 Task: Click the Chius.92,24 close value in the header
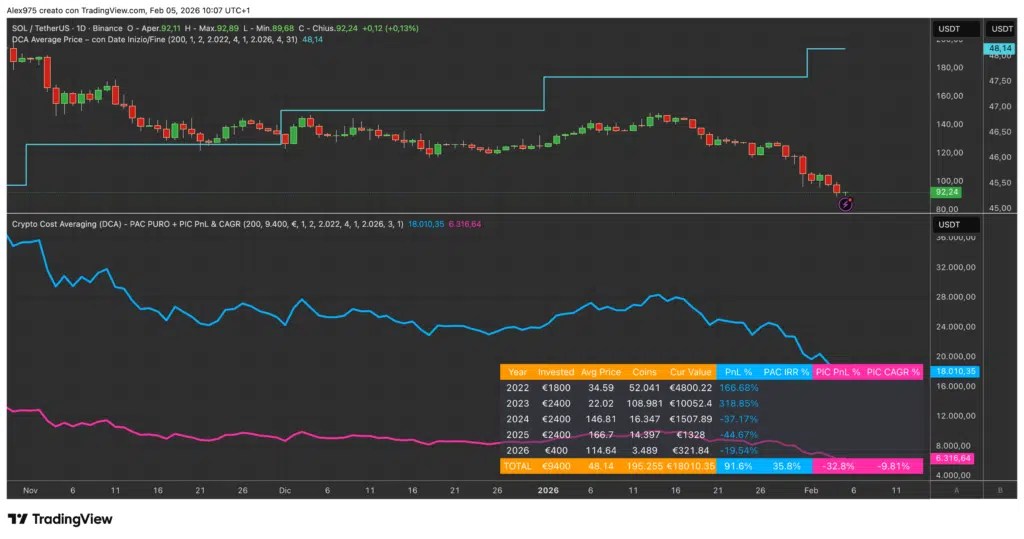[x=334, y=28]
